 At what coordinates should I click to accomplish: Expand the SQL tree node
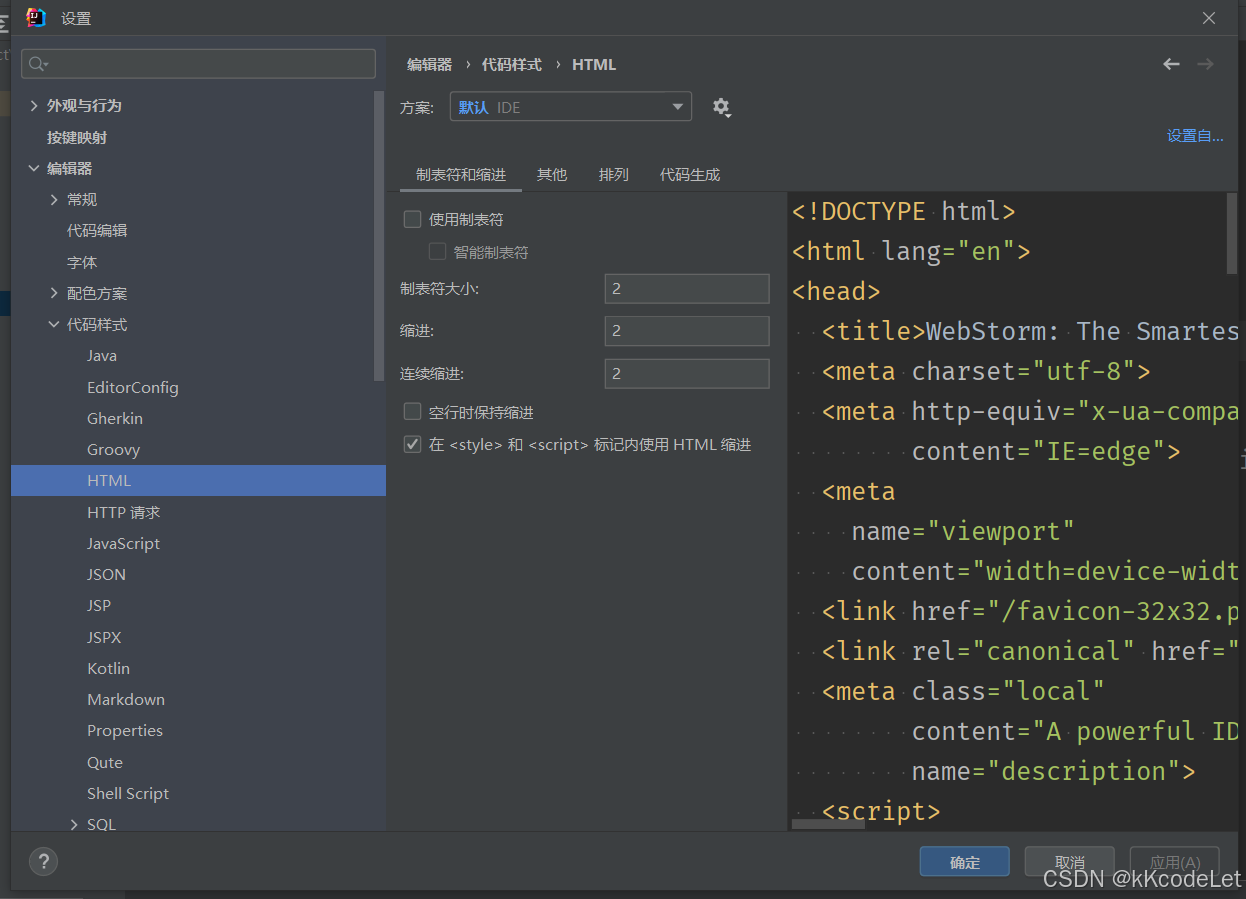(x=74, y=824)
